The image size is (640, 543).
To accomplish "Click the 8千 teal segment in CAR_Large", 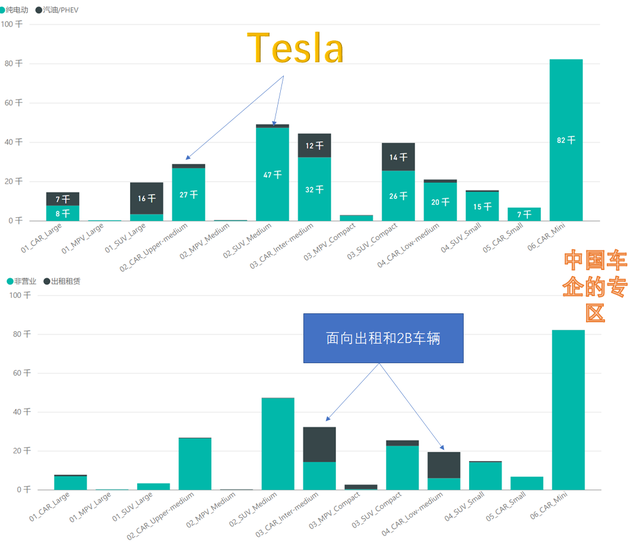I will tap(62, 213).
